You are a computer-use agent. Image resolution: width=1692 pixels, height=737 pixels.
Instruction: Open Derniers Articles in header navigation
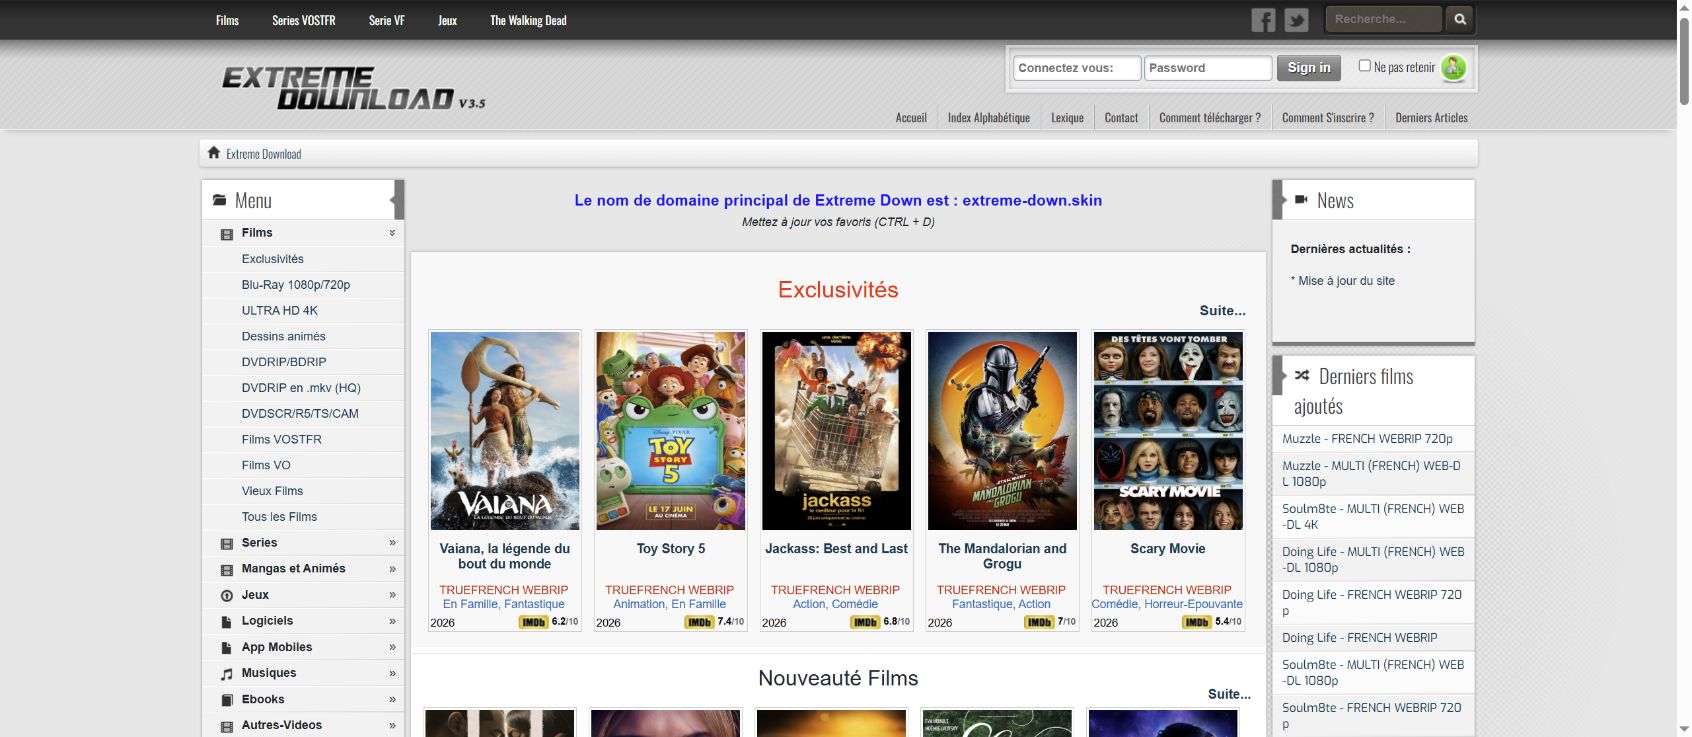pos(1431,117)
